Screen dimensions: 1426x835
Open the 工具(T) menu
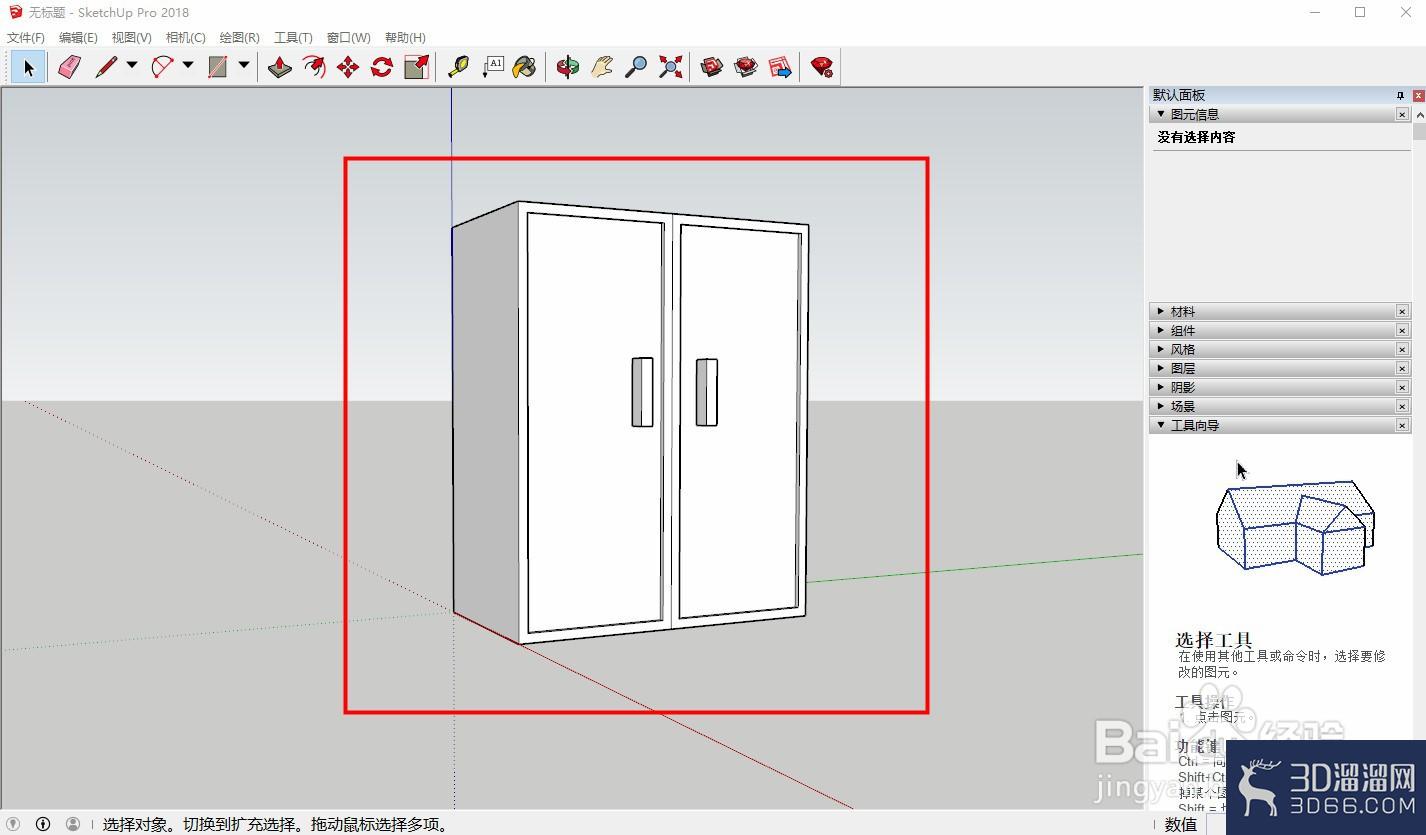coord(293,38)
